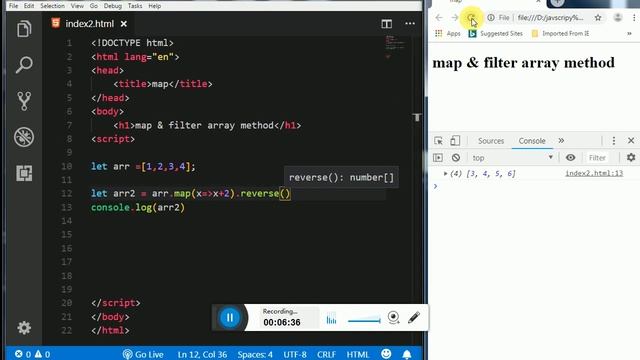Viewport: 640px width, 360px height.
Task: Open the Help menu
Action: (x=155, y=6)
